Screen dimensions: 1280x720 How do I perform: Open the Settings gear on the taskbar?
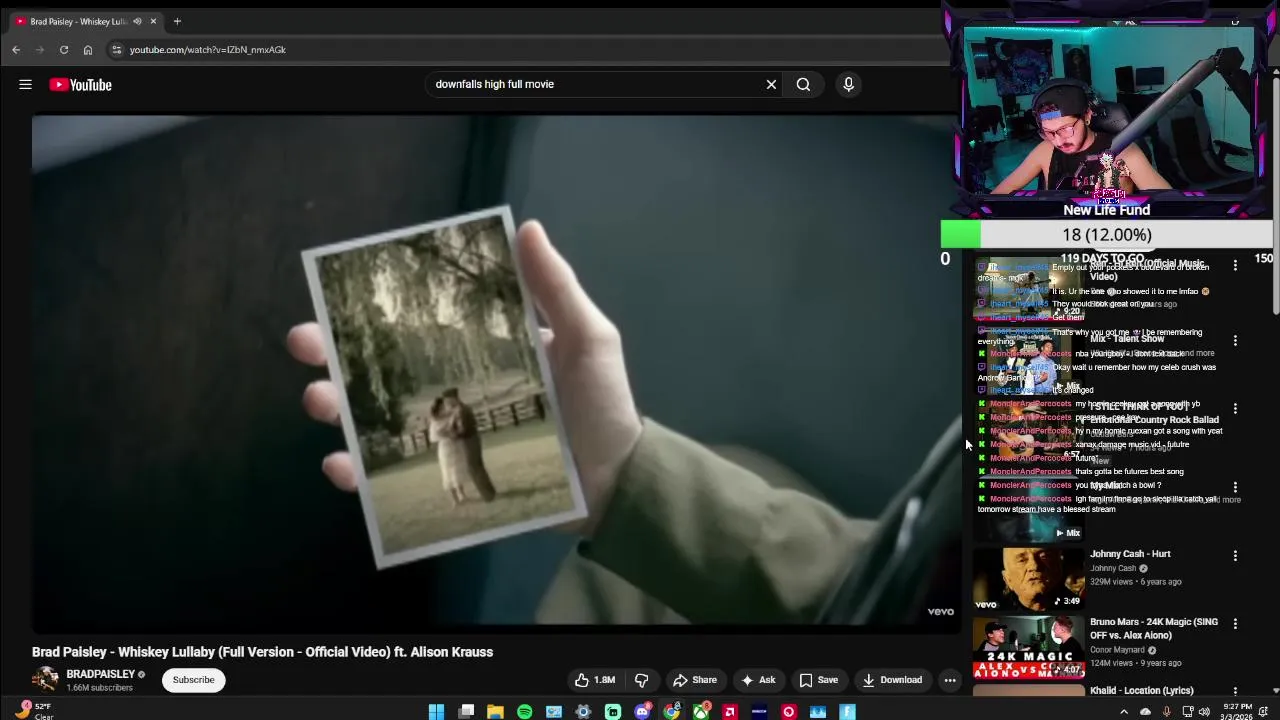[583, 712]
